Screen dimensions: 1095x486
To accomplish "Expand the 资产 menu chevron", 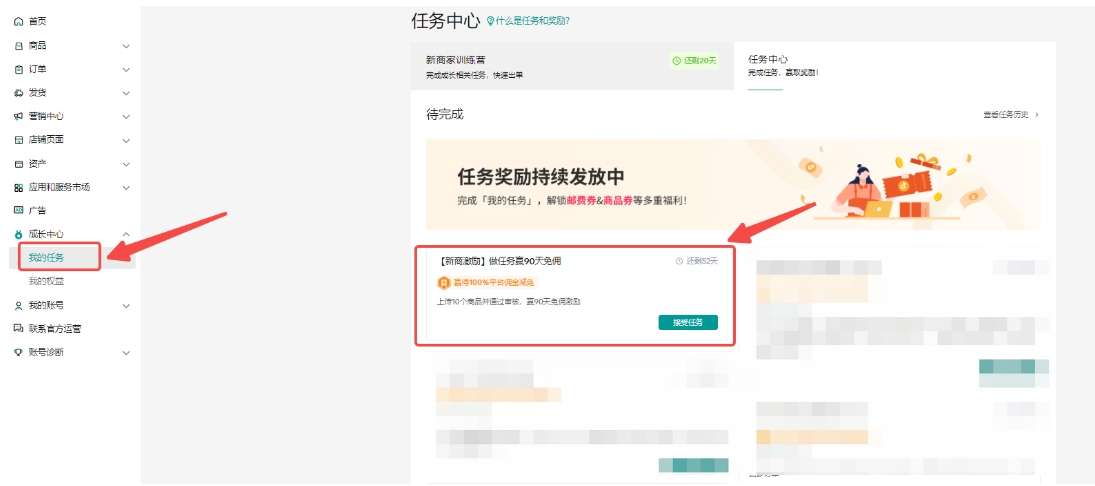I will pos(126,164).
